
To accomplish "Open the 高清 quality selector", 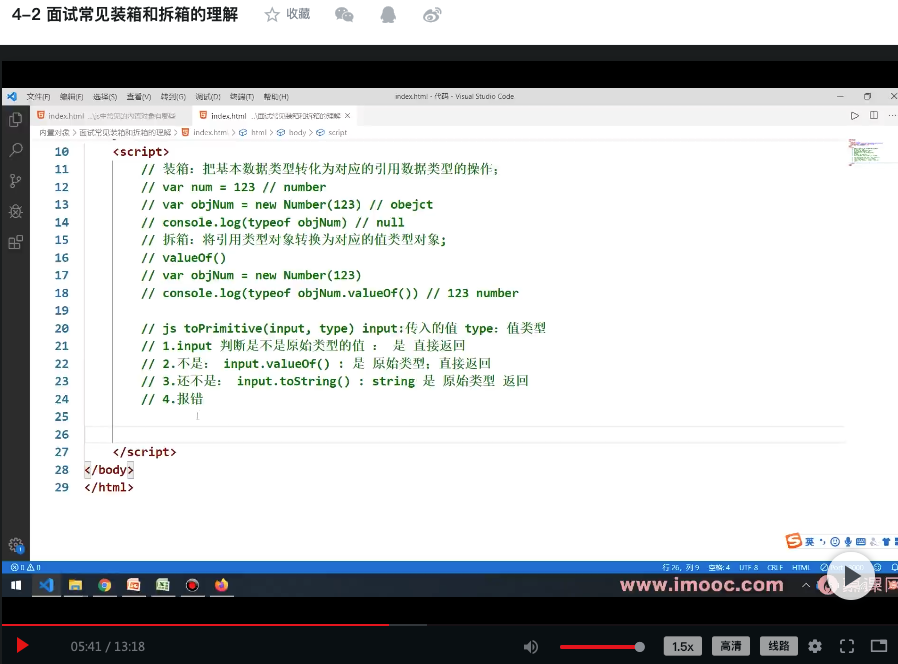I will [x=731, y=646].
